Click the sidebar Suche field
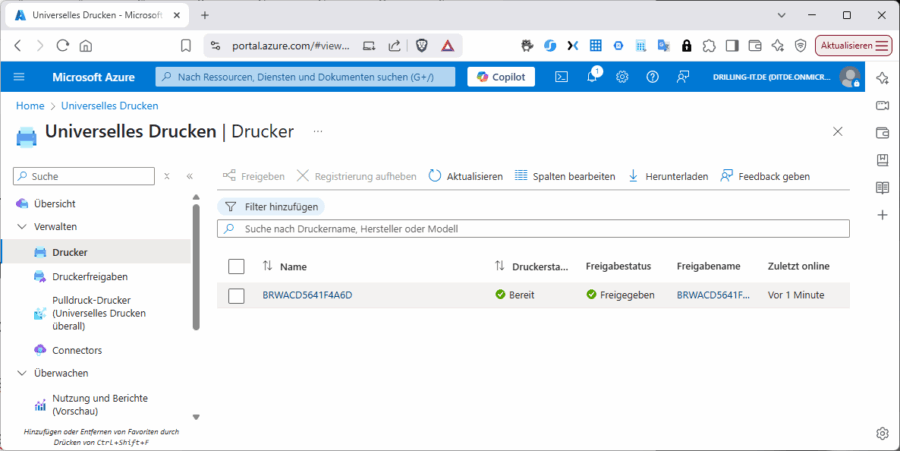Image resolution: width=900 pixels, height=451 pixels. click(x=84, y=176)
